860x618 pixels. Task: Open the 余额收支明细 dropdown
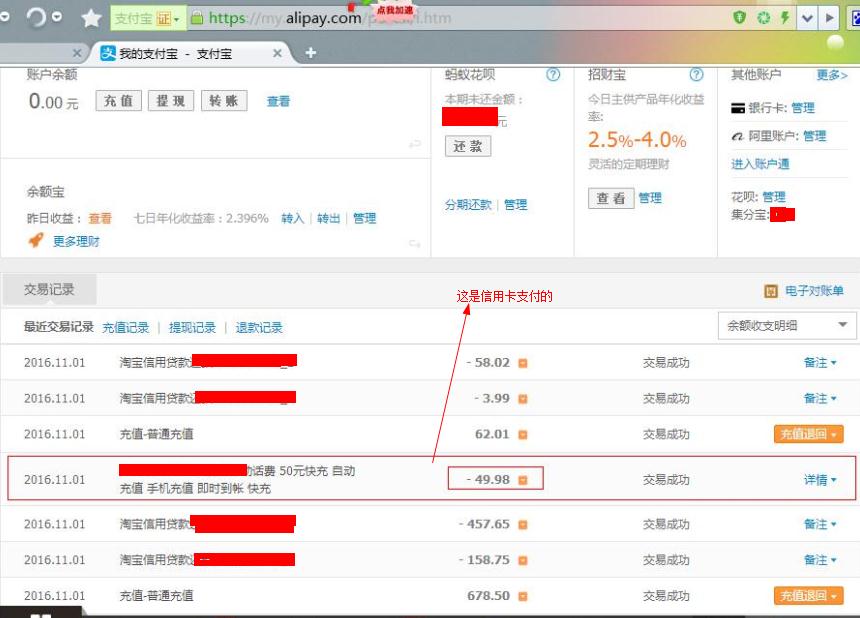[787, 325]
